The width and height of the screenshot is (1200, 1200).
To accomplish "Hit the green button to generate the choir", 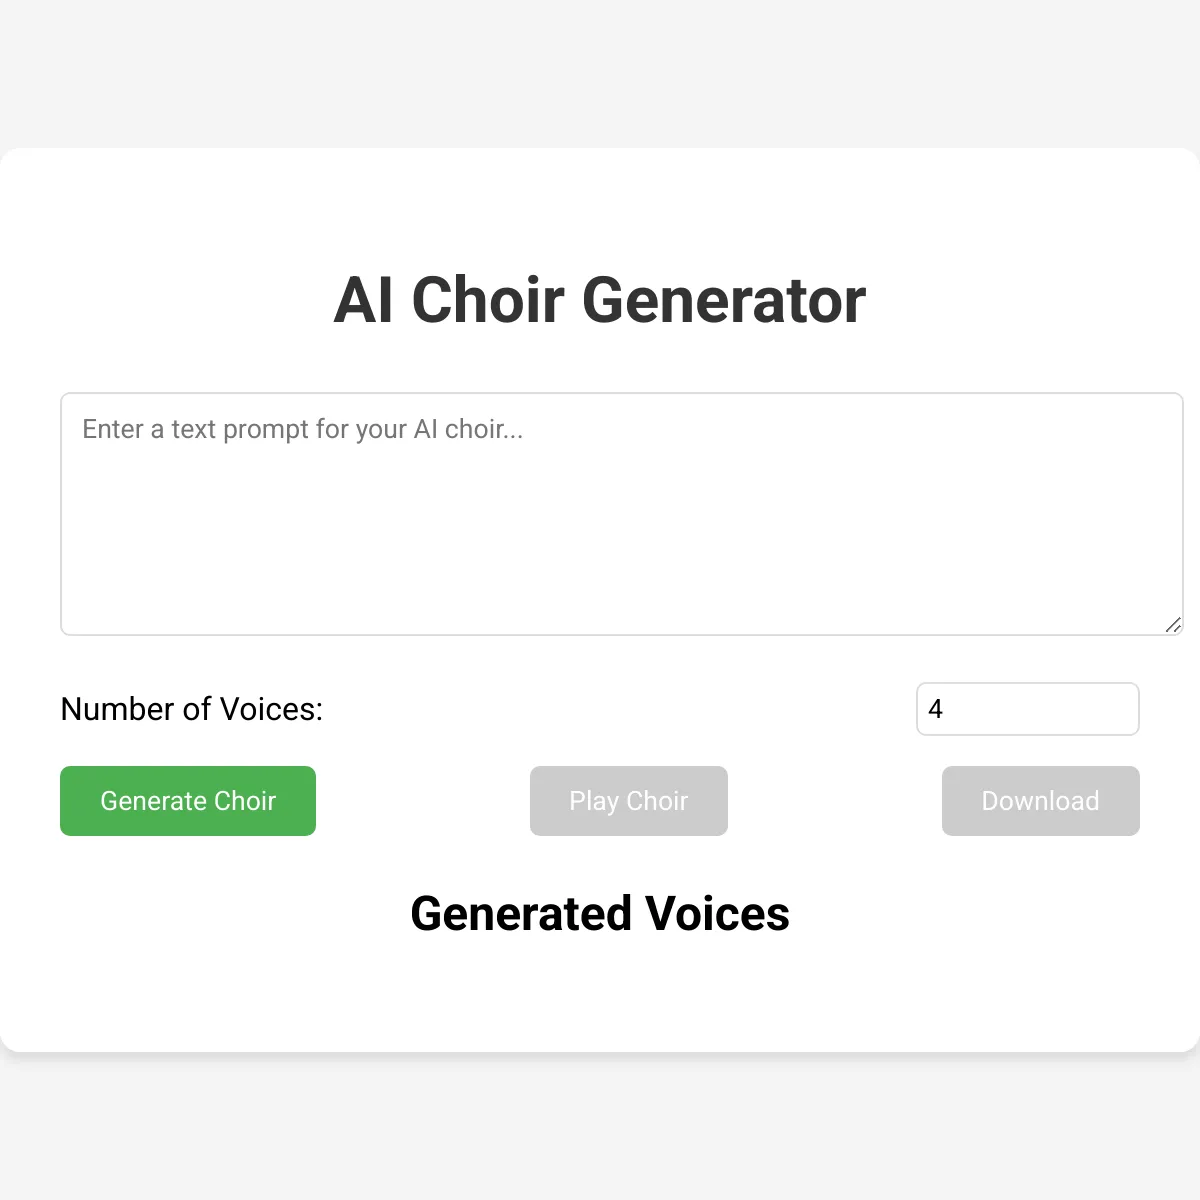I will coord(188,801).
